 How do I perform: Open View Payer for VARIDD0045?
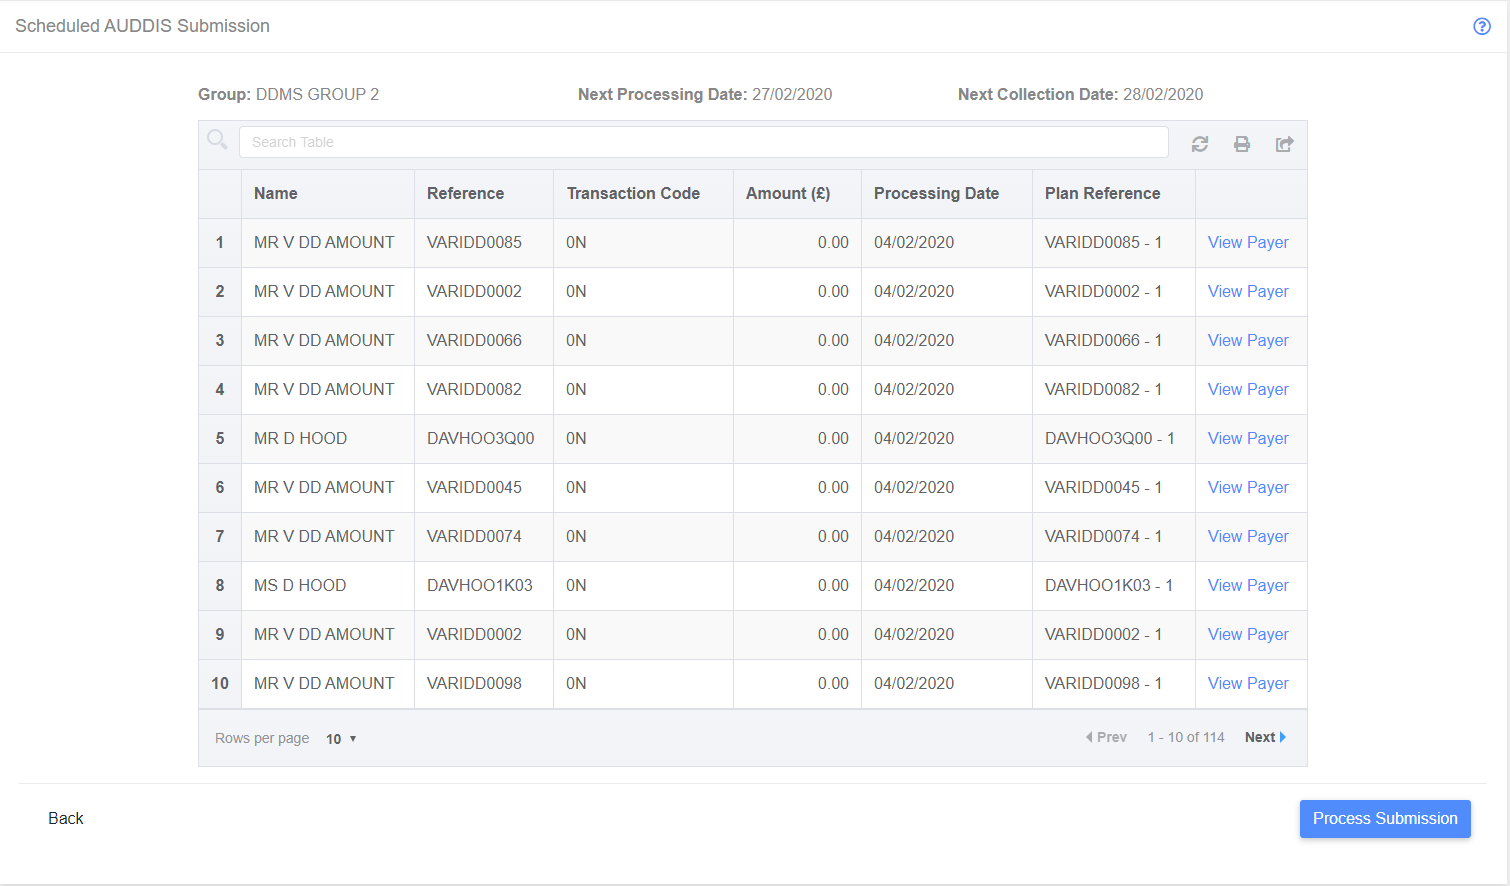pos(1248,488)
